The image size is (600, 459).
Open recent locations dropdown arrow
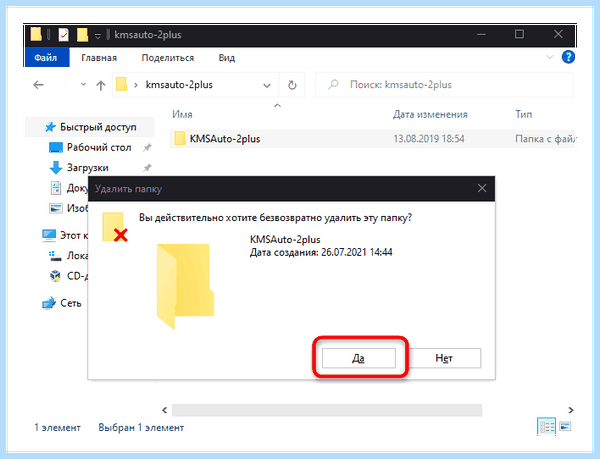83,85
